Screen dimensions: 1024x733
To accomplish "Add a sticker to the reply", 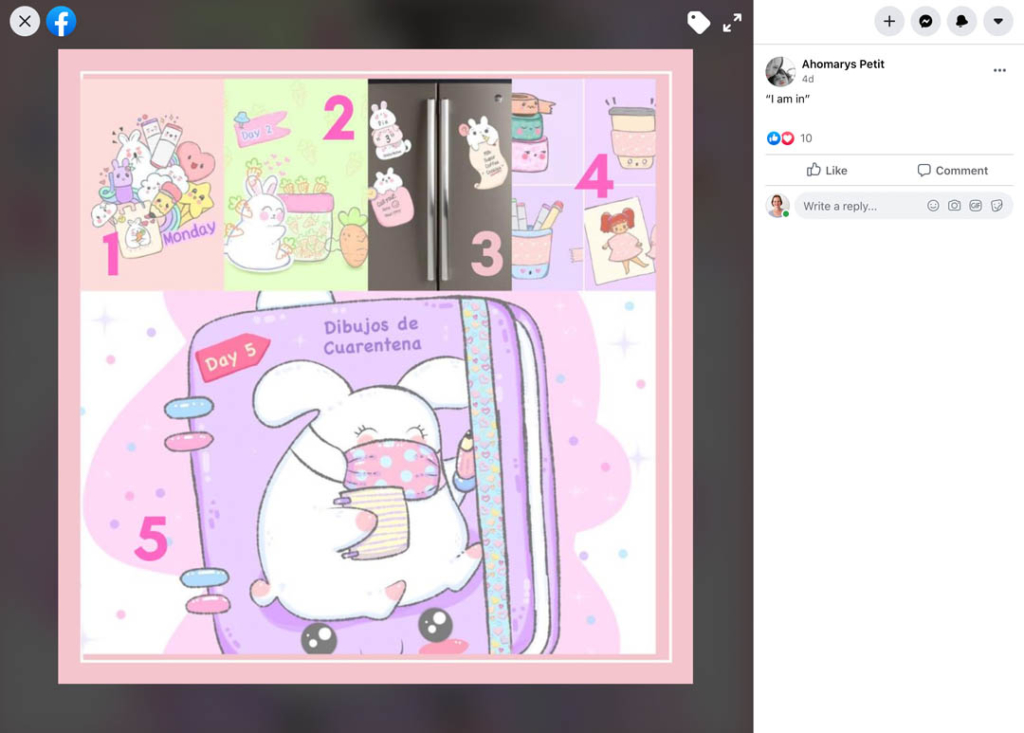I will pos(998,205).
